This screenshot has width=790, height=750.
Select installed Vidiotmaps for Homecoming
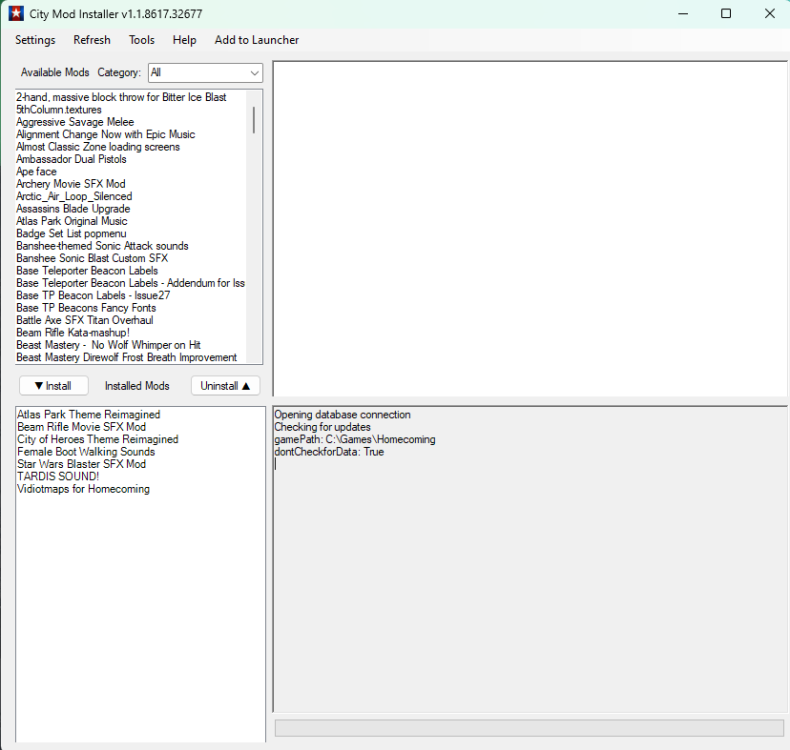84,489
